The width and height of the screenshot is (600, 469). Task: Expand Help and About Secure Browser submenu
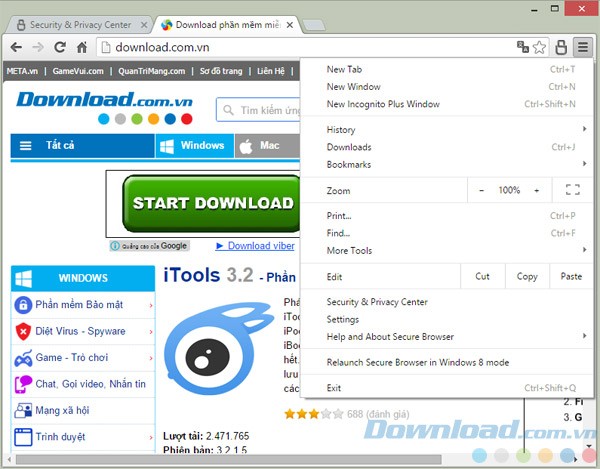[584, 336]
